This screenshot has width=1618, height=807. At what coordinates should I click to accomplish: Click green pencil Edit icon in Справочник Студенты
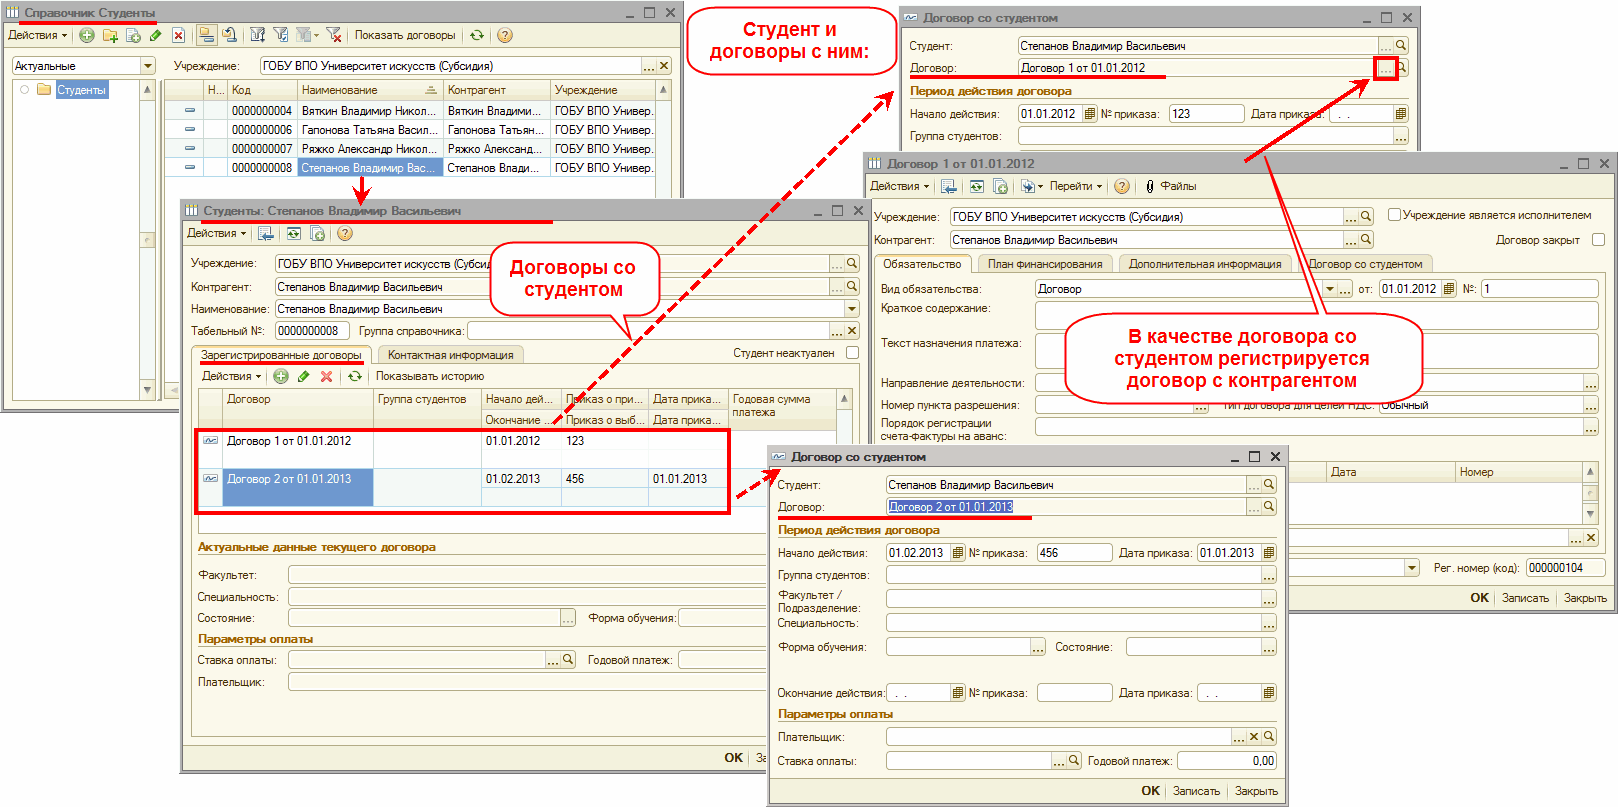tap(155, 35)
